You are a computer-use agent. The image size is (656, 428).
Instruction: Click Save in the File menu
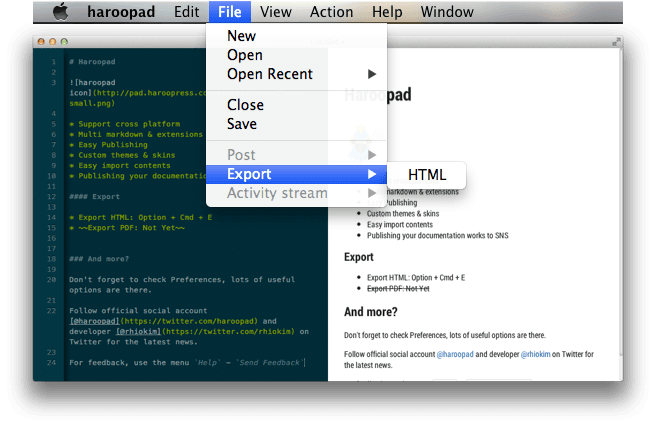pos(242,124)
